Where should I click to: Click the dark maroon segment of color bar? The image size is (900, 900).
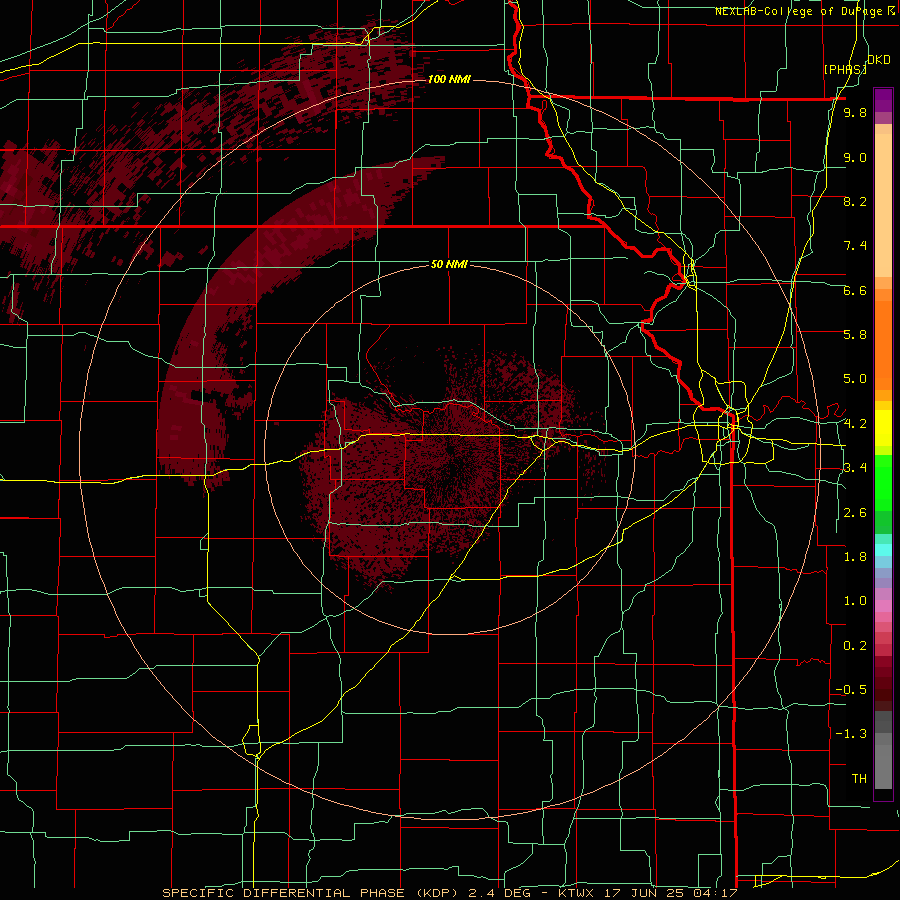pos(883,689)
